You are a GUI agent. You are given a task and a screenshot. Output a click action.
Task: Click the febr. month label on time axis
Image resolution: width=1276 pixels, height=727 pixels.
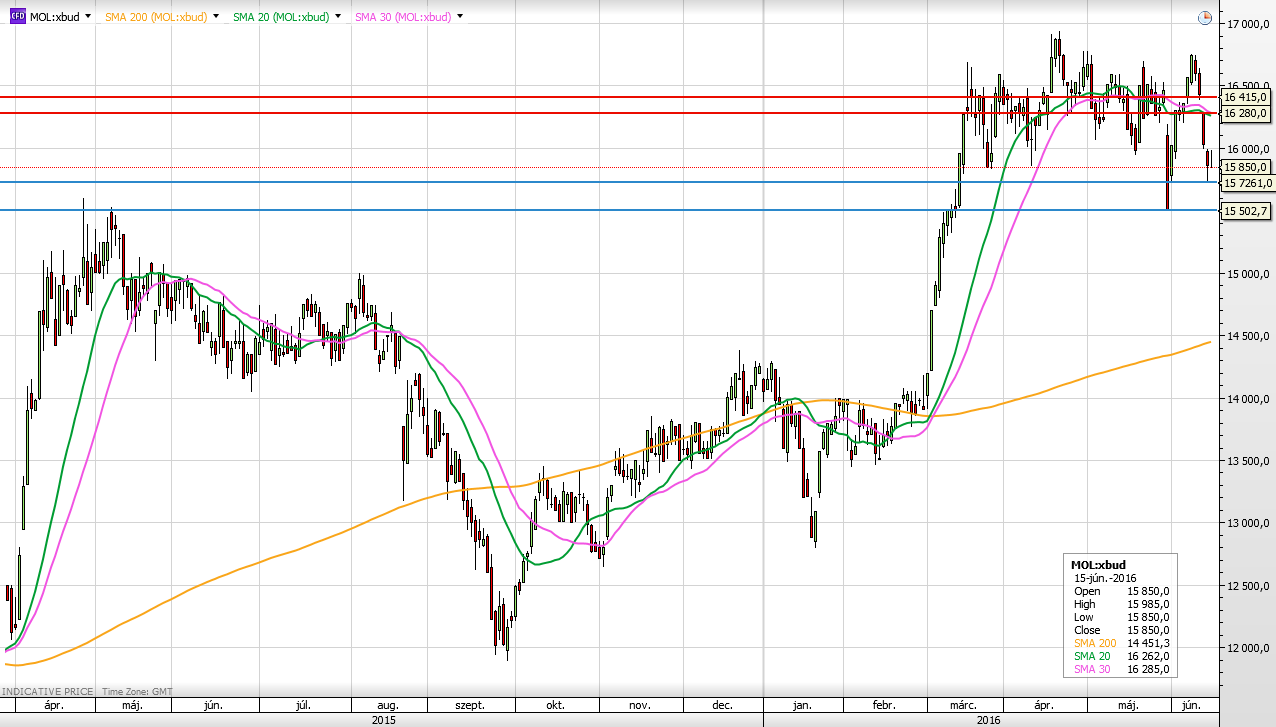click(883, 704)
